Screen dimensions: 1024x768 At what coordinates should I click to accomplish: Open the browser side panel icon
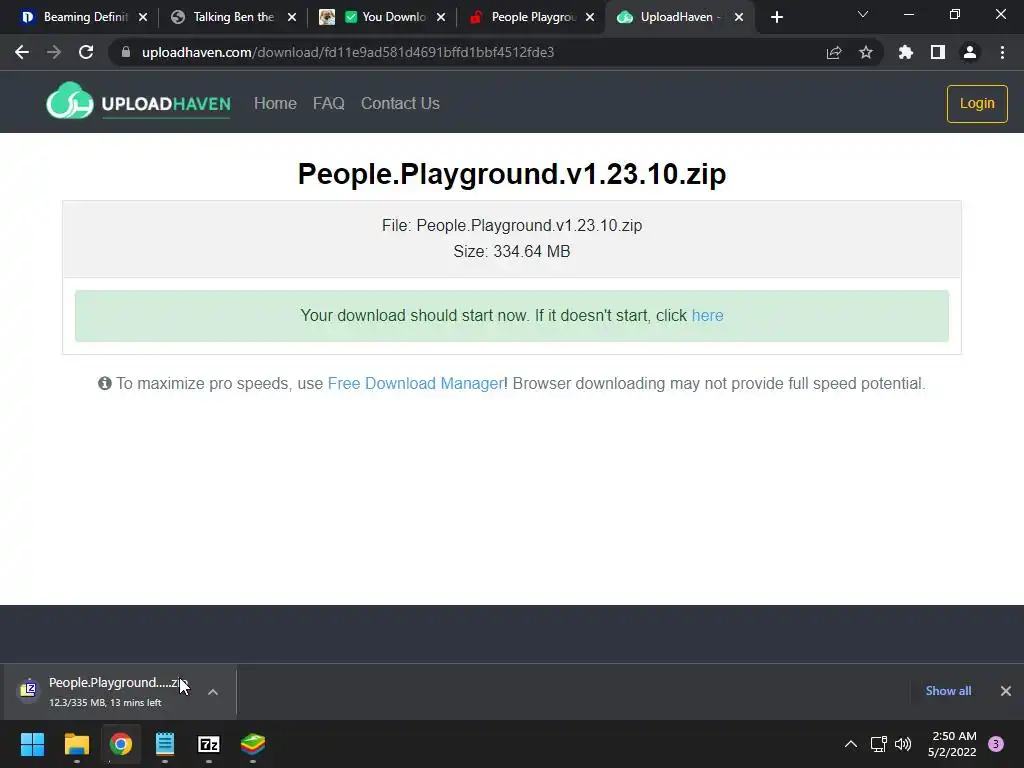coord(938,52)
